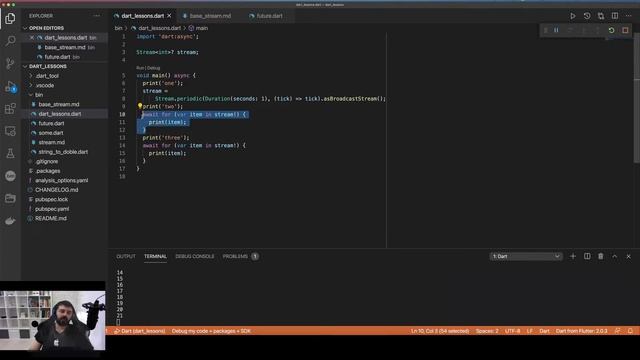Show code actions lightbulb on line 9
The width and height of the screenshot is (640, 360).
(x=140, y=106)
